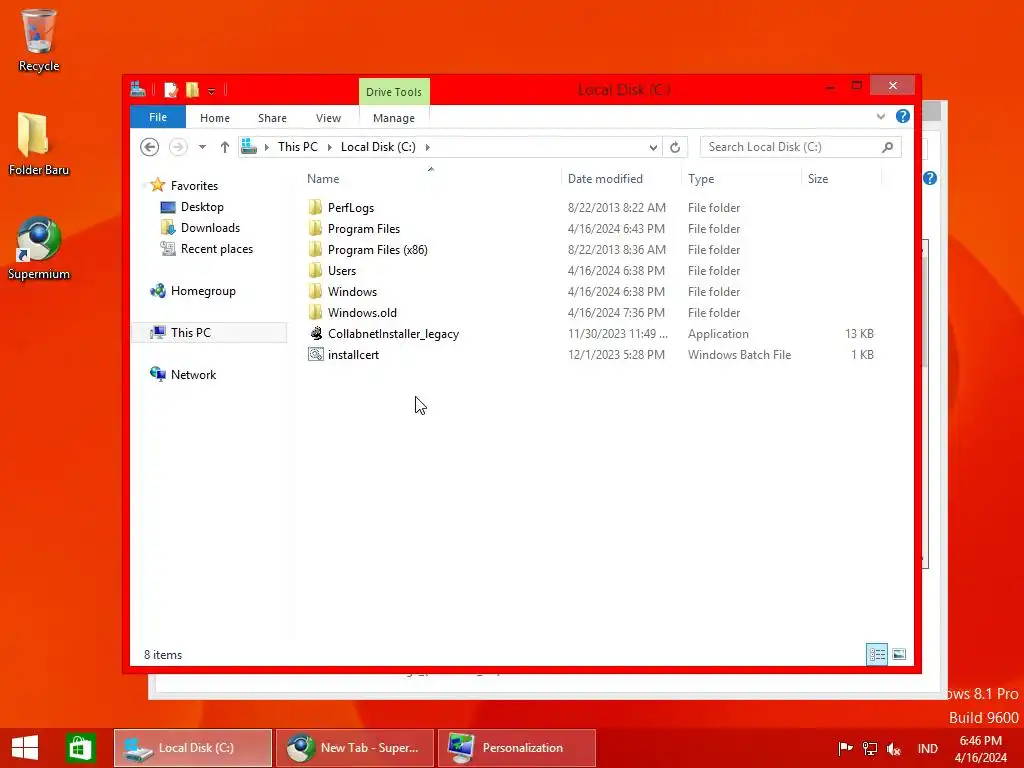Click the muted volume tray icon
Image resolution: width=1024 pixels, height=768 pixels.
(x=894, y=748)
